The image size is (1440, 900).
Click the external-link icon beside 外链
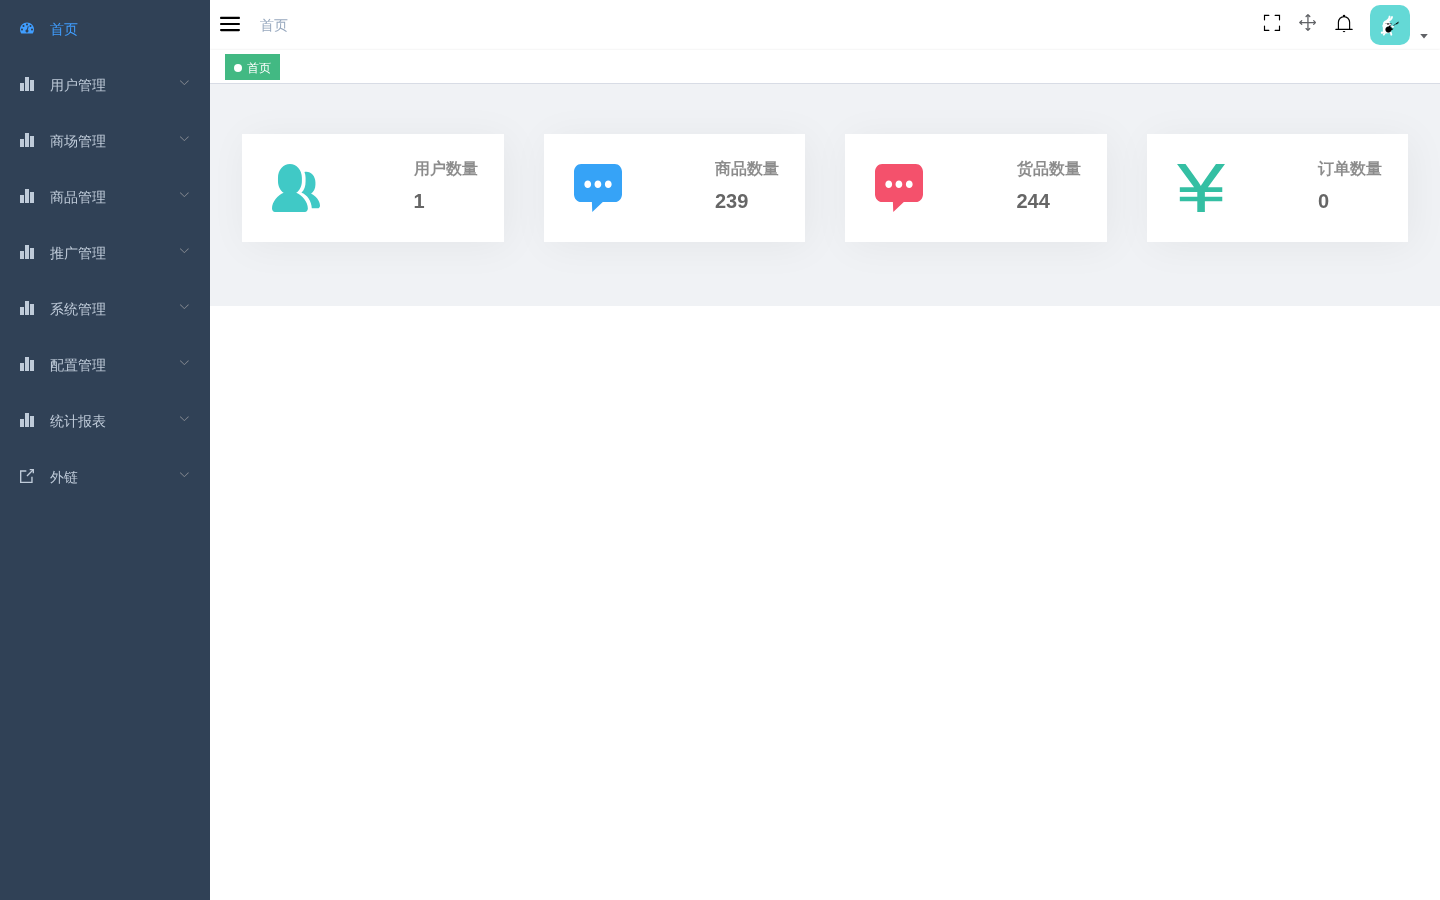point(27,476)
